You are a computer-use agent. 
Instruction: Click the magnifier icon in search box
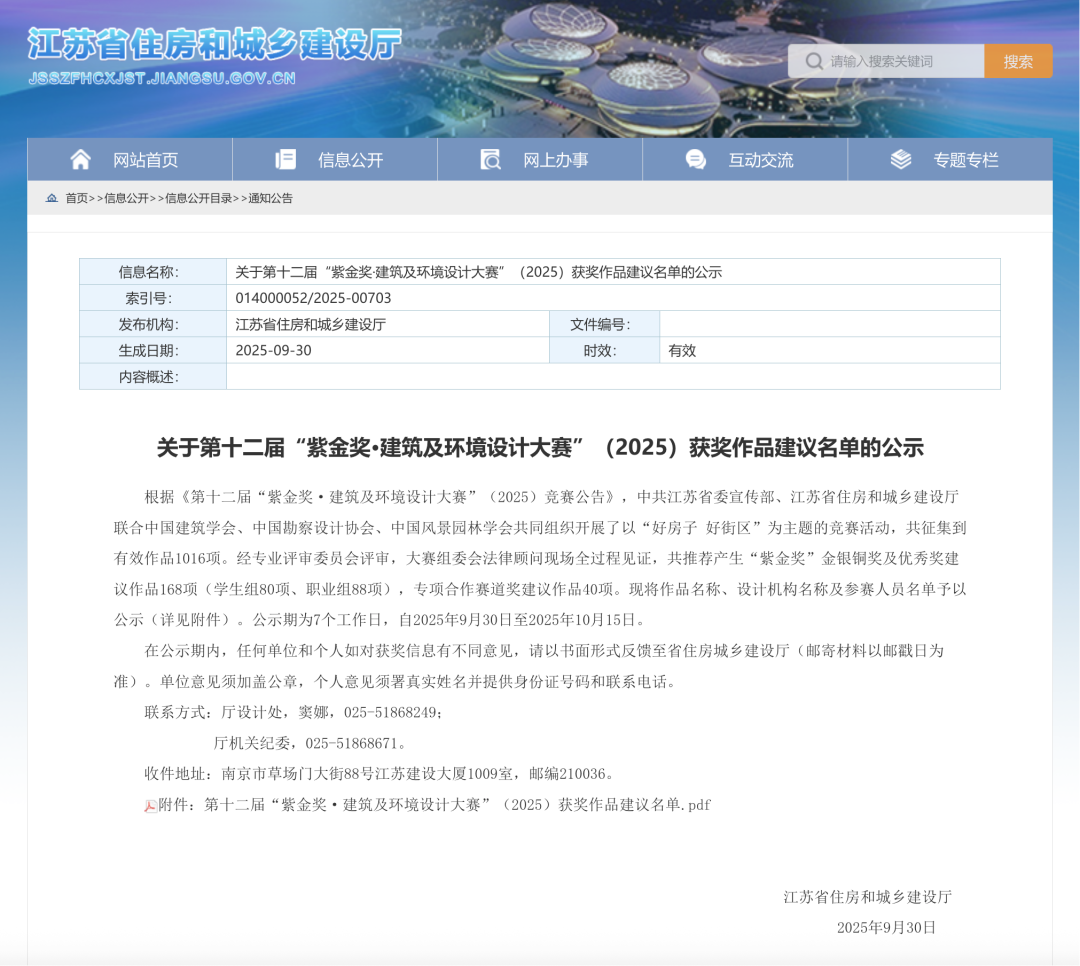click(814, 62)
